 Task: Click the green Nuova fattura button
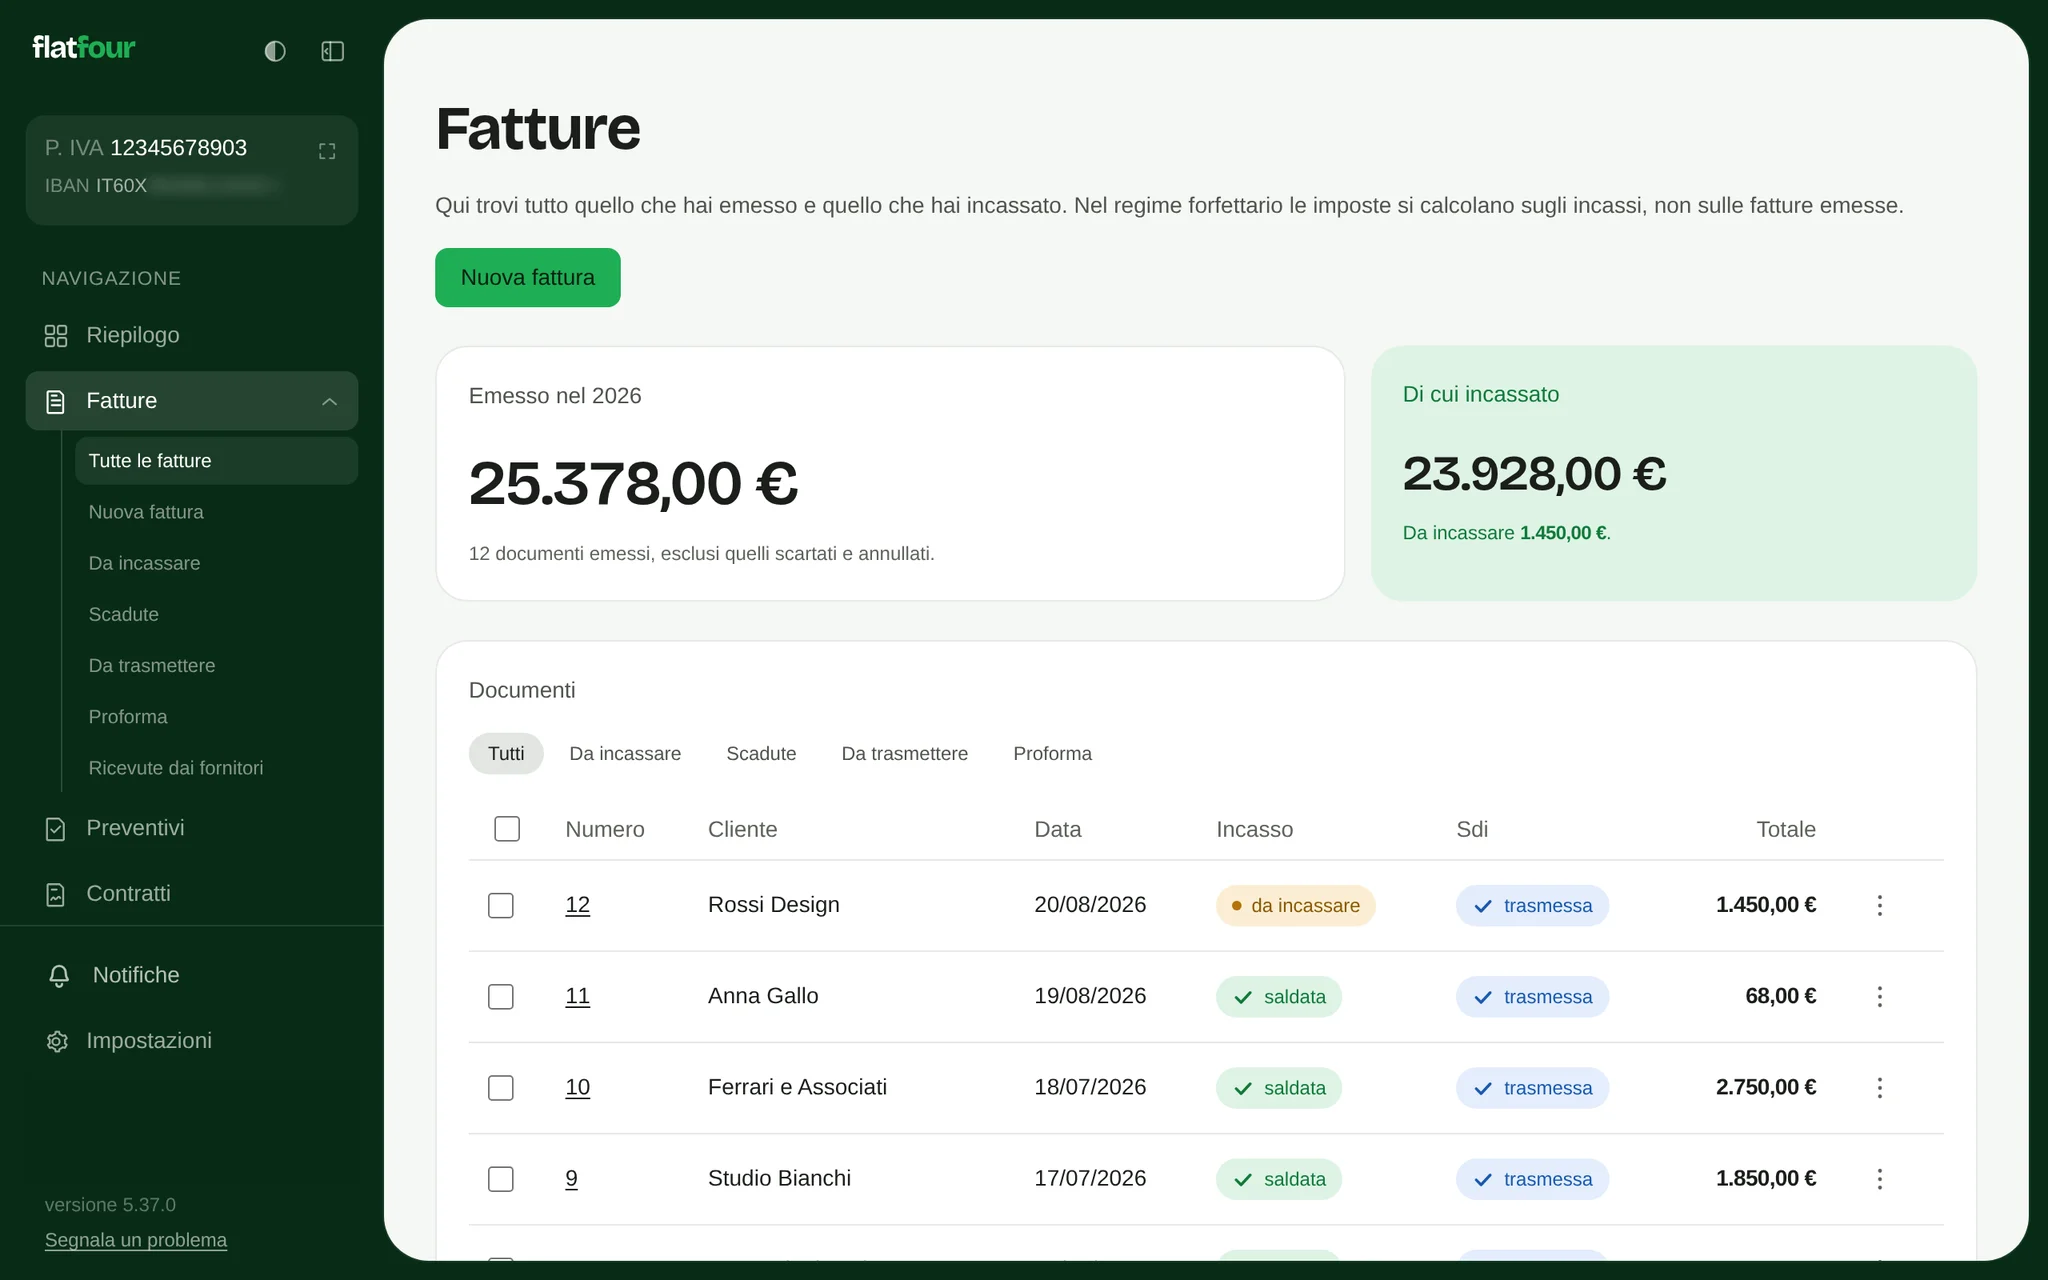[528, 277]
